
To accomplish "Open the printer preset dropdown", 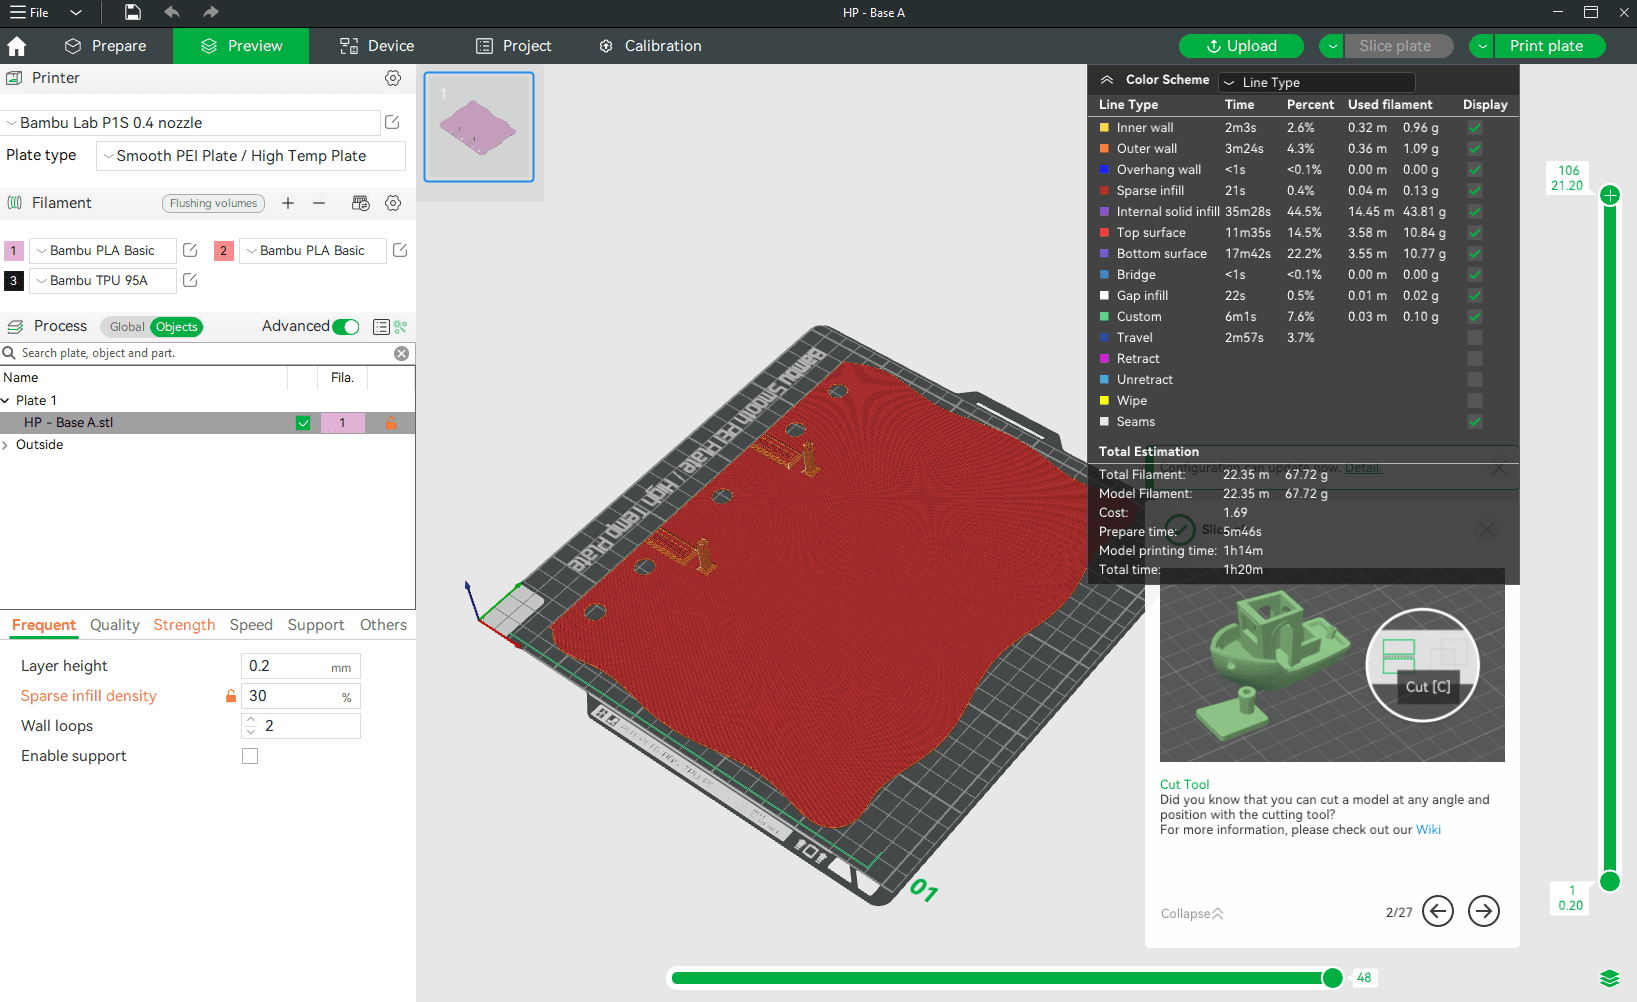I will [190, 123].
